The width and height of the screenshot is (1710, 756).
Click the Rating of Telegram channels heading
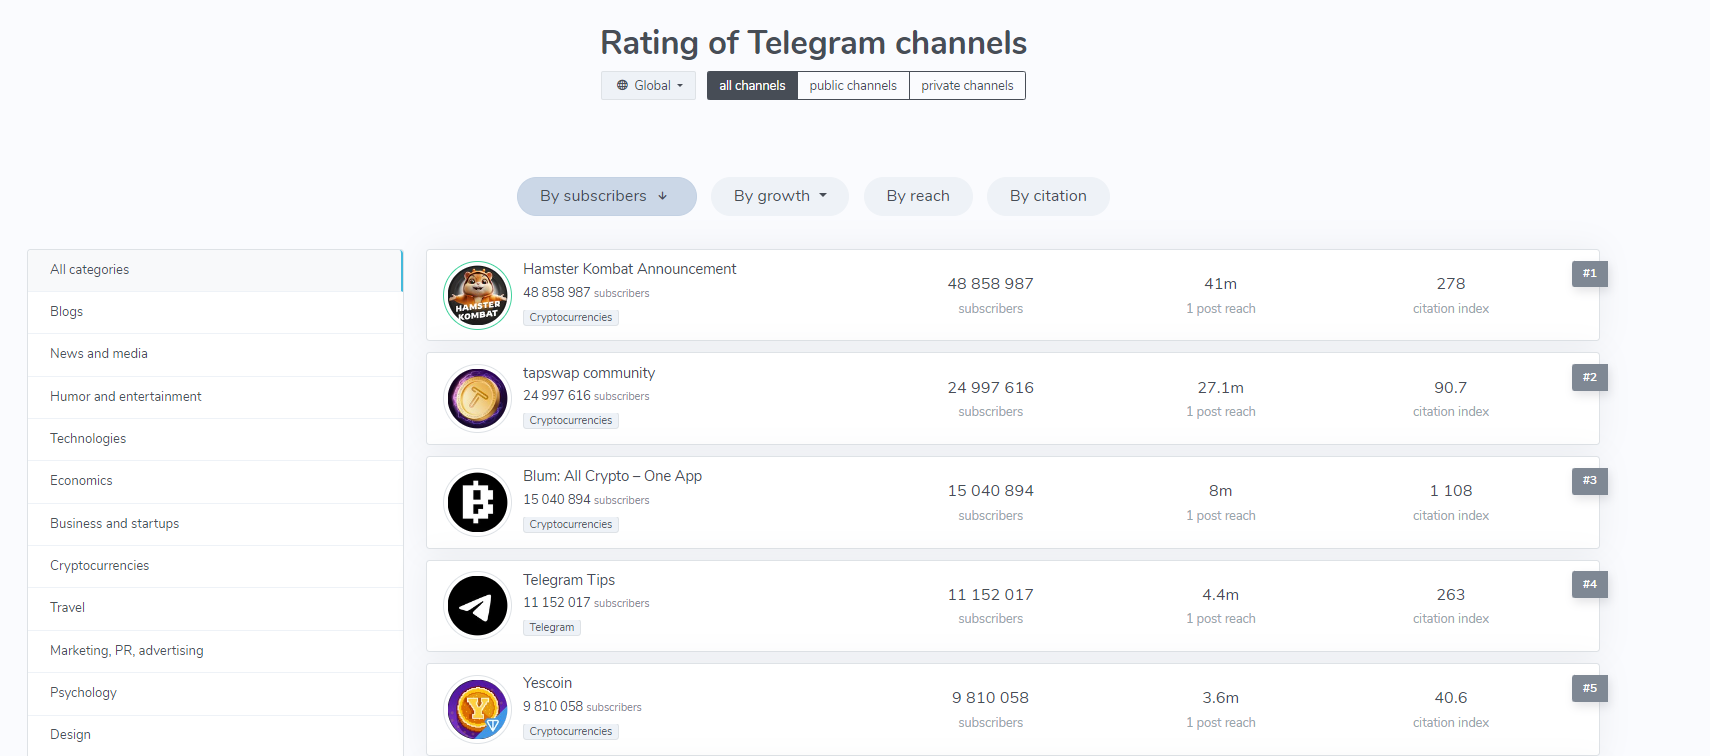coord(813,43)
